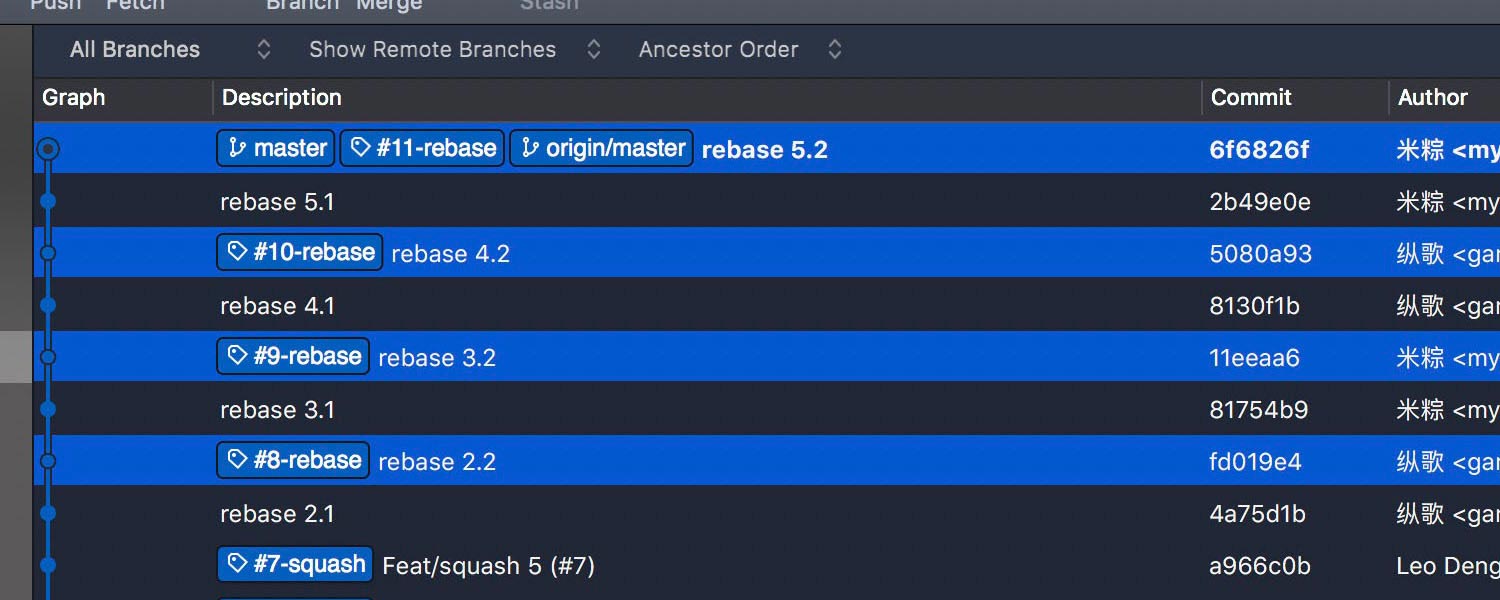Select the commit message 'rebase 4.2'
The image size is (1500, 600).
pos(451,254)
